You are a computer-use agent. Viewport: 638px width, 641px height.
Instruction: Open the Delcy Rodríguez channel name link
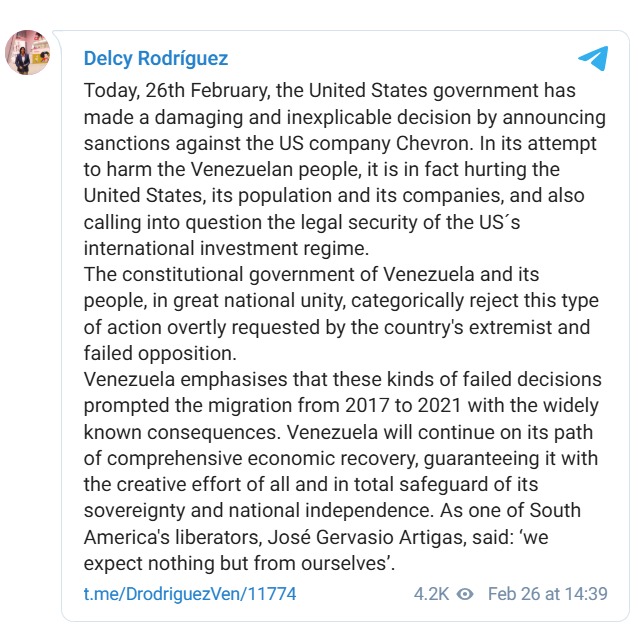[155, 58]
